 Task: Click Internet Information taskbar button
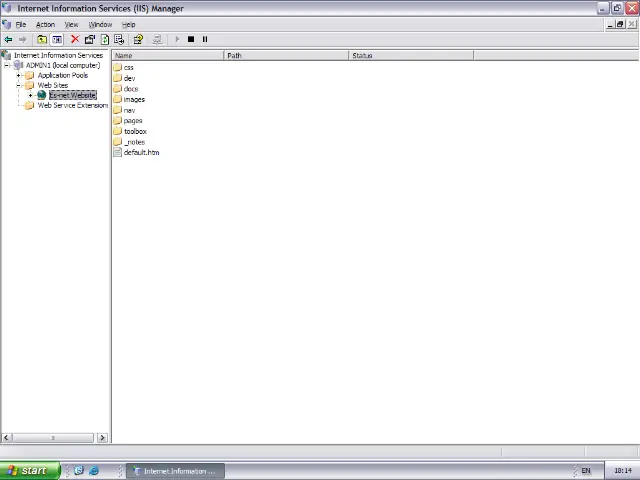pos(176,471)
